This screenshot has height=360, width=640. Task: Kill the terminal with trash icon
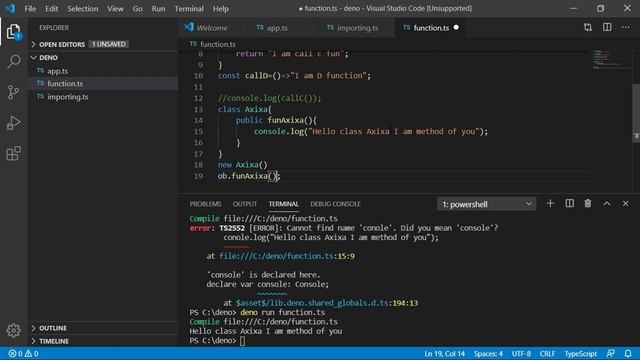pyautogui.click(x=588, y=203)
